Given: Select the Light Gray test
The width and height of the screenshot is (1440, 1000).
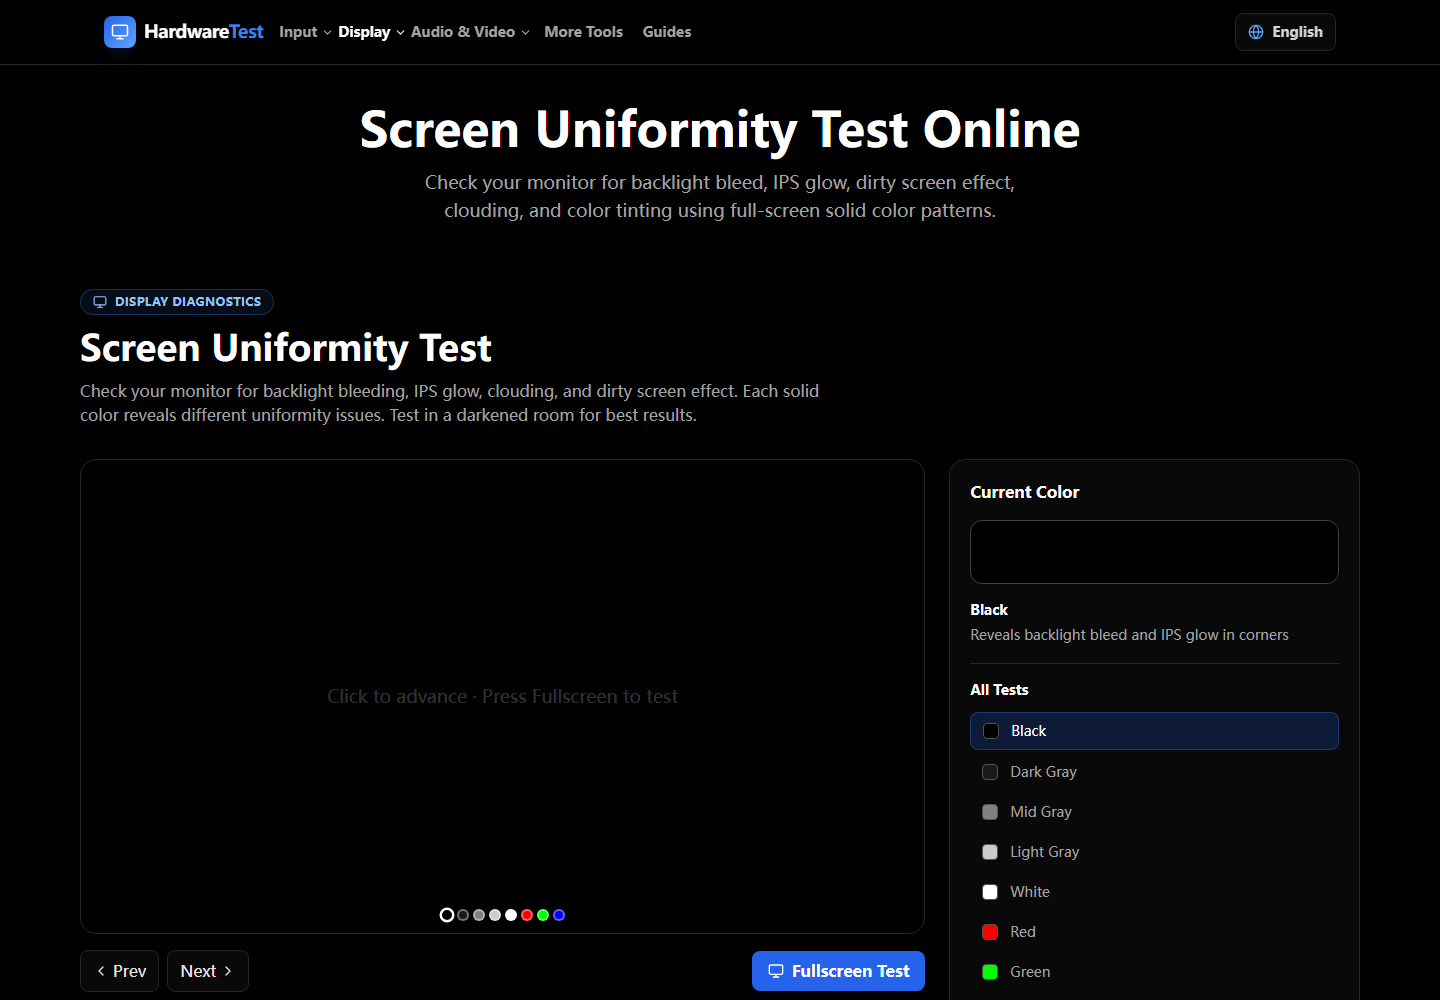Looking at the screenshot, I should click(x=1154, y=852).
